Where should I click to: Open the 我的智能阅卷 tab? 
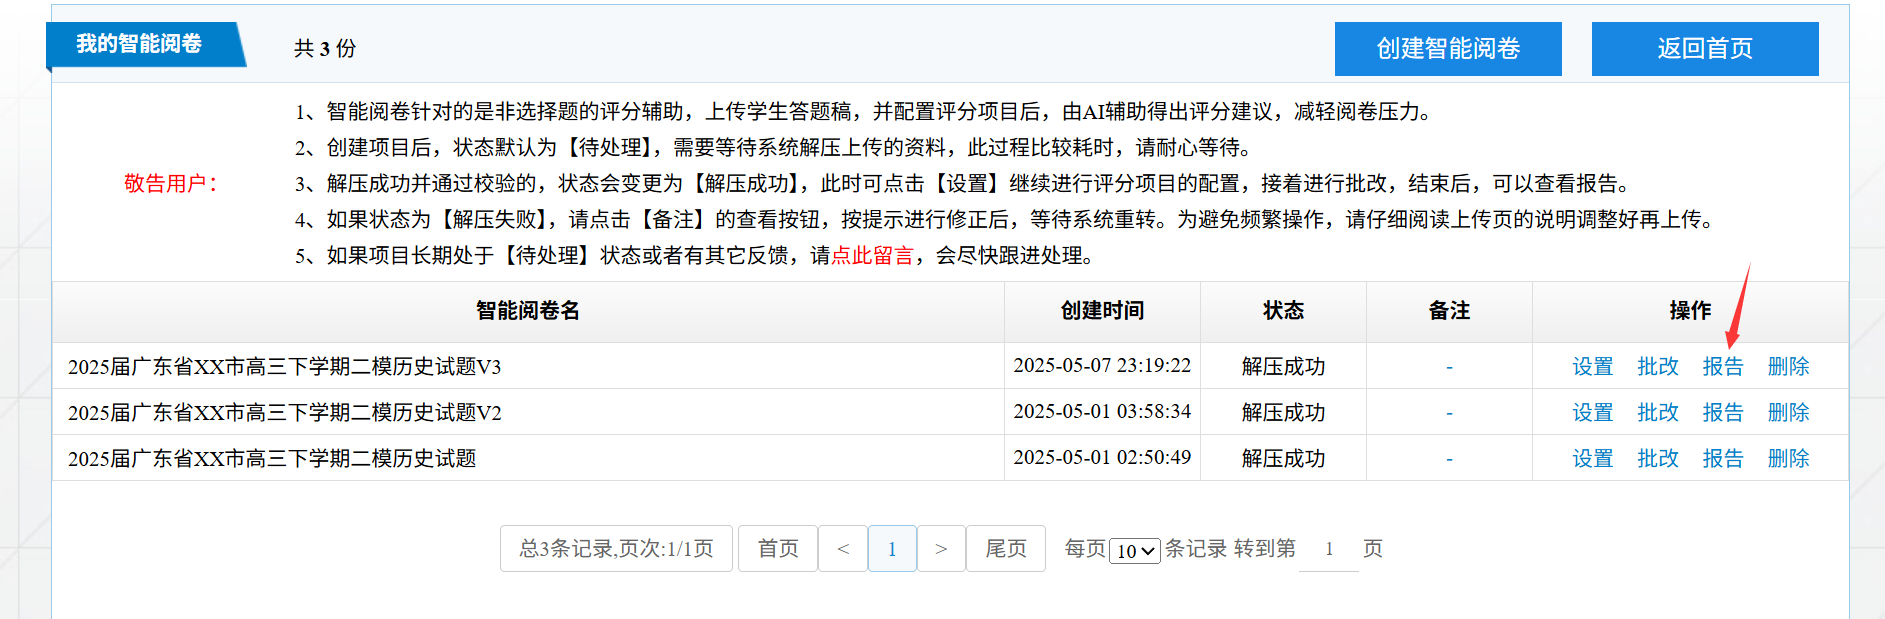(140, 44)
